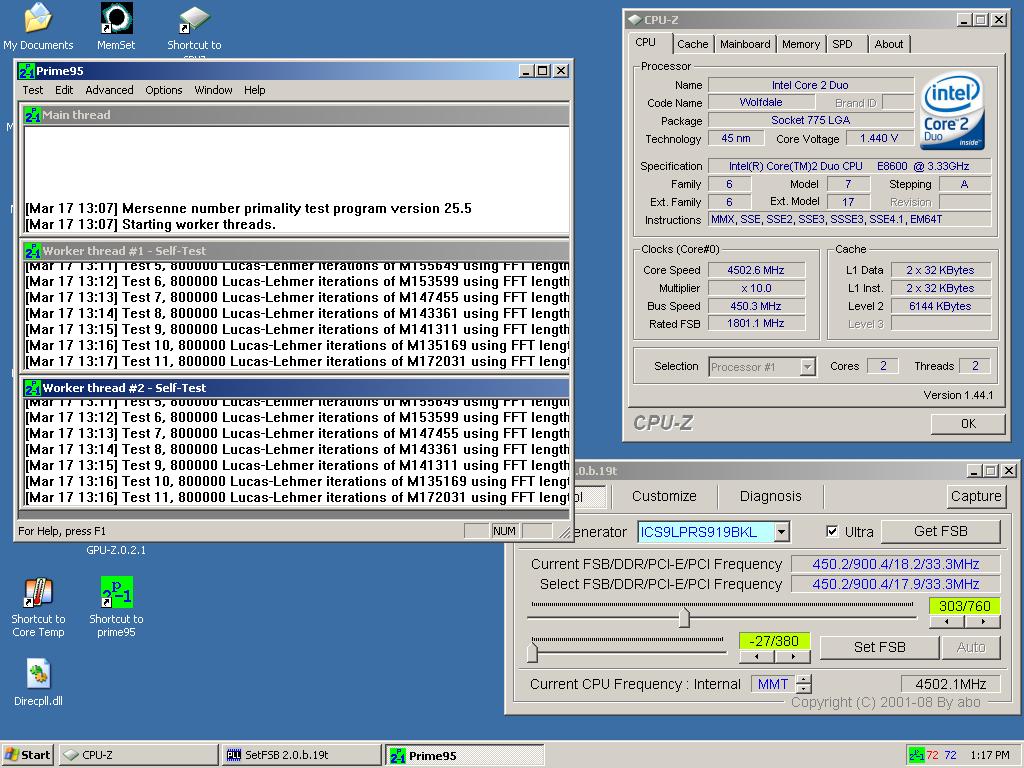Click the right arrow under -27/380

coord(793,656)
